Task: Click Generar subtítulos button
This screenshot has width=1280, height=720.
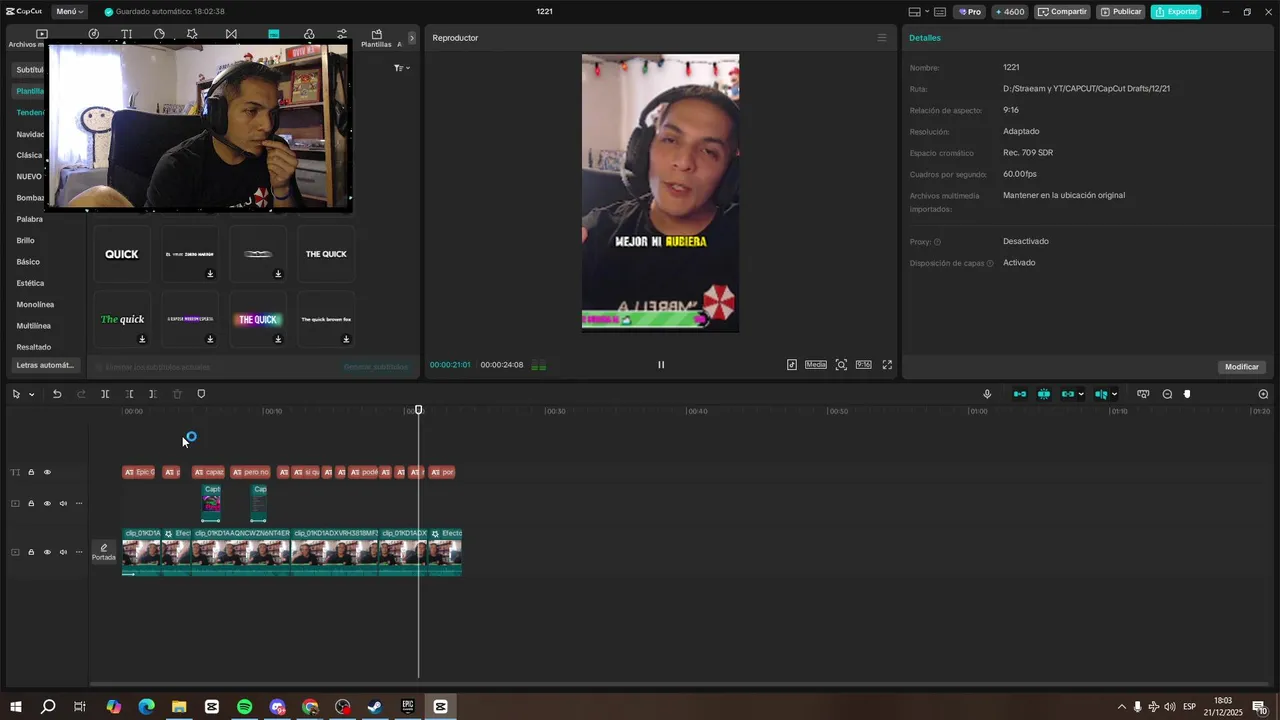Action: 376,367
